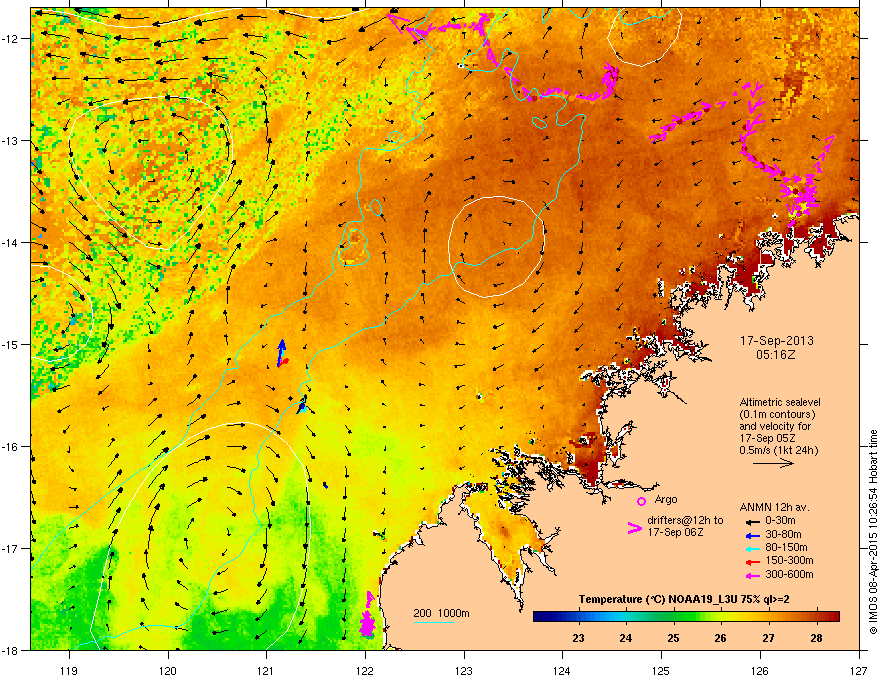880x680 pixels.
Task: Click the '0-30m' depth label
Action: (780, 521)
